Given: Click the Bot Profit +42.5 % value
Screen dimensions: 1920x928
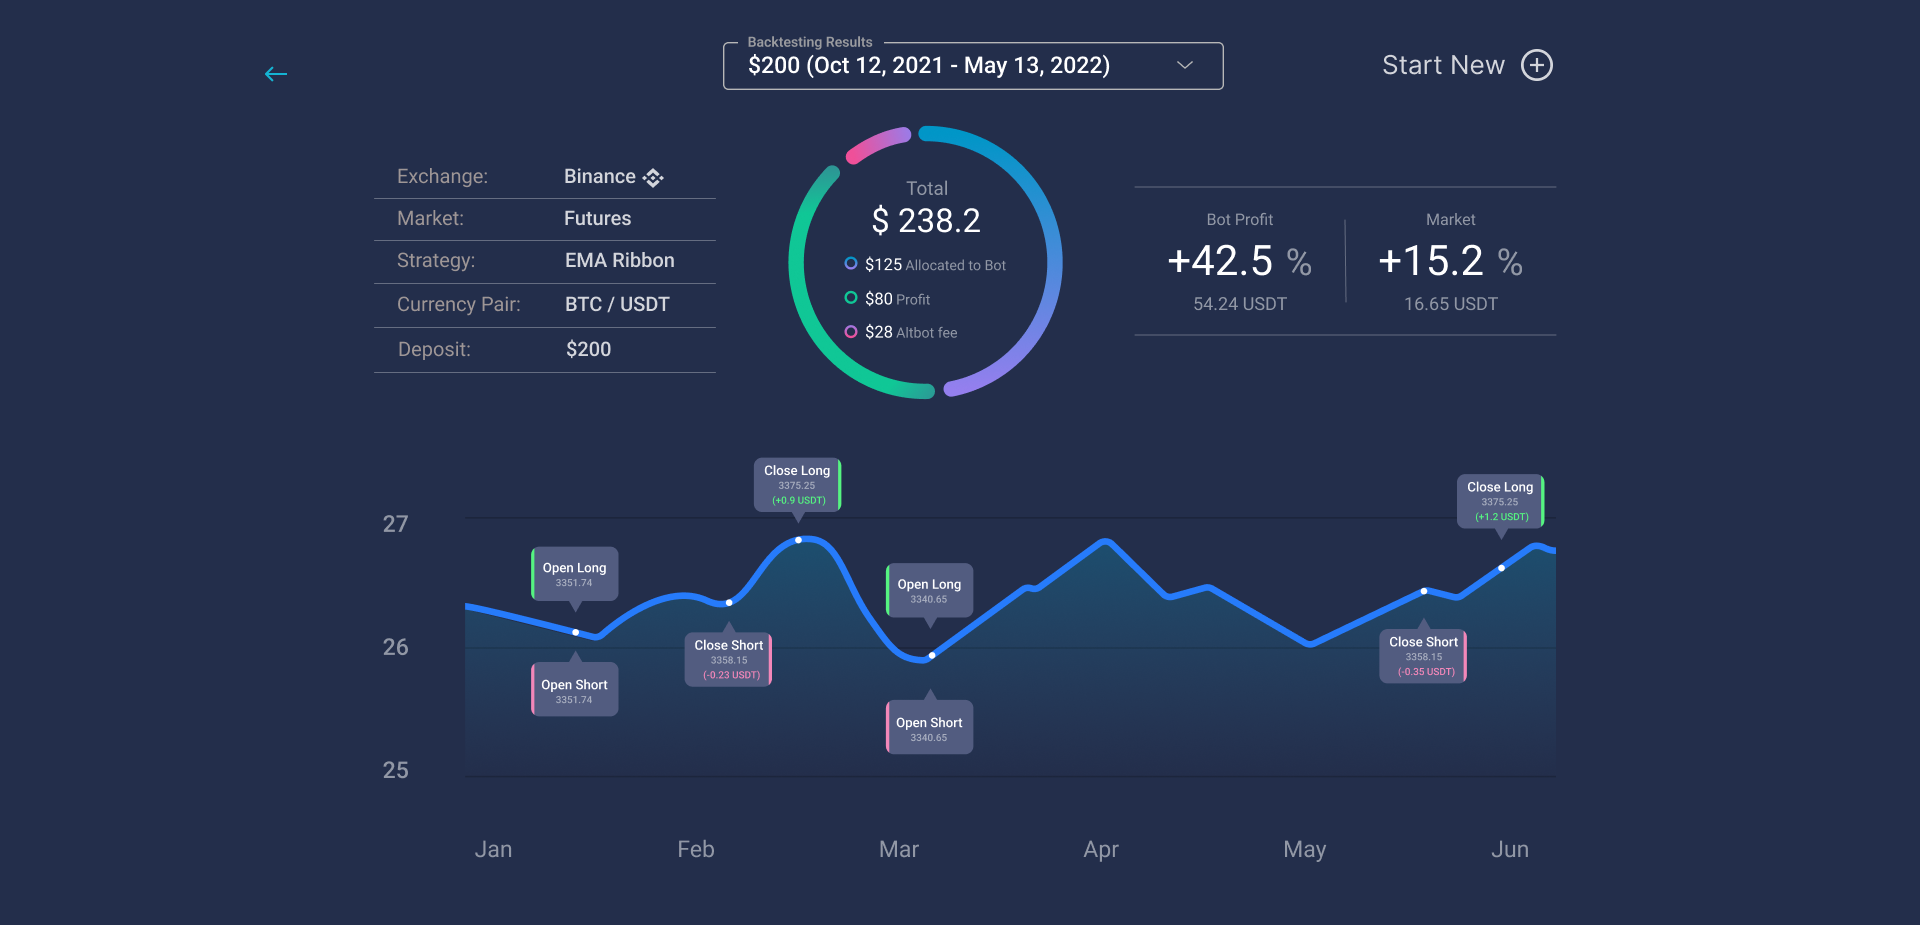Looking at the screenshot, I should 1239,262.
